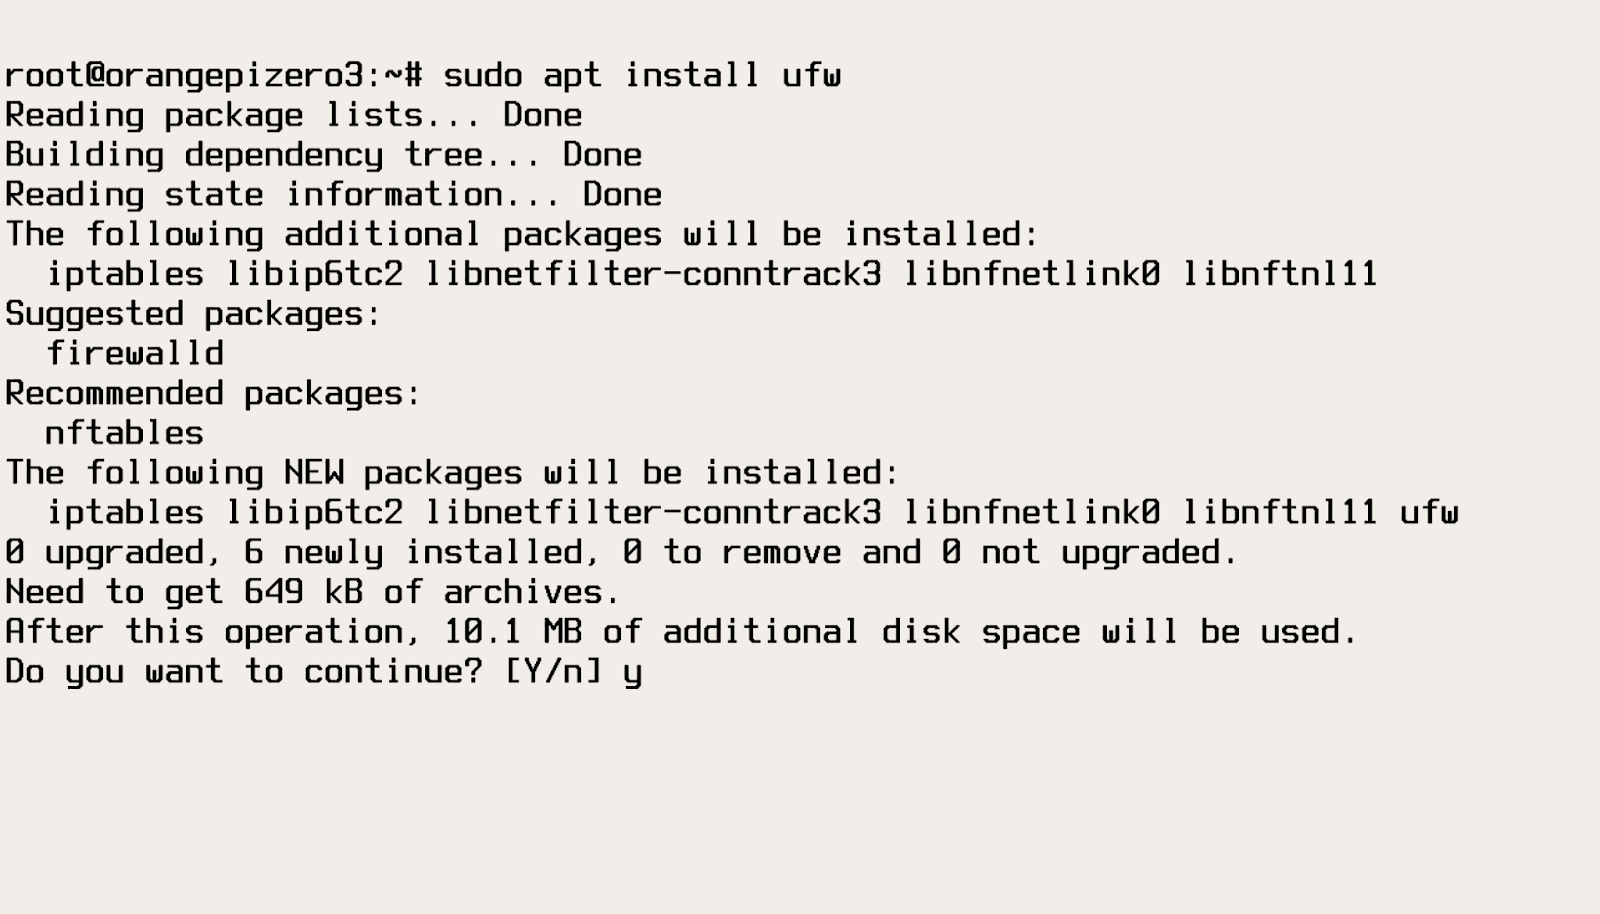Click the 'Recommended packages:' heading
The height and width of the screenshot is (914, 1600).
[213, 394]
